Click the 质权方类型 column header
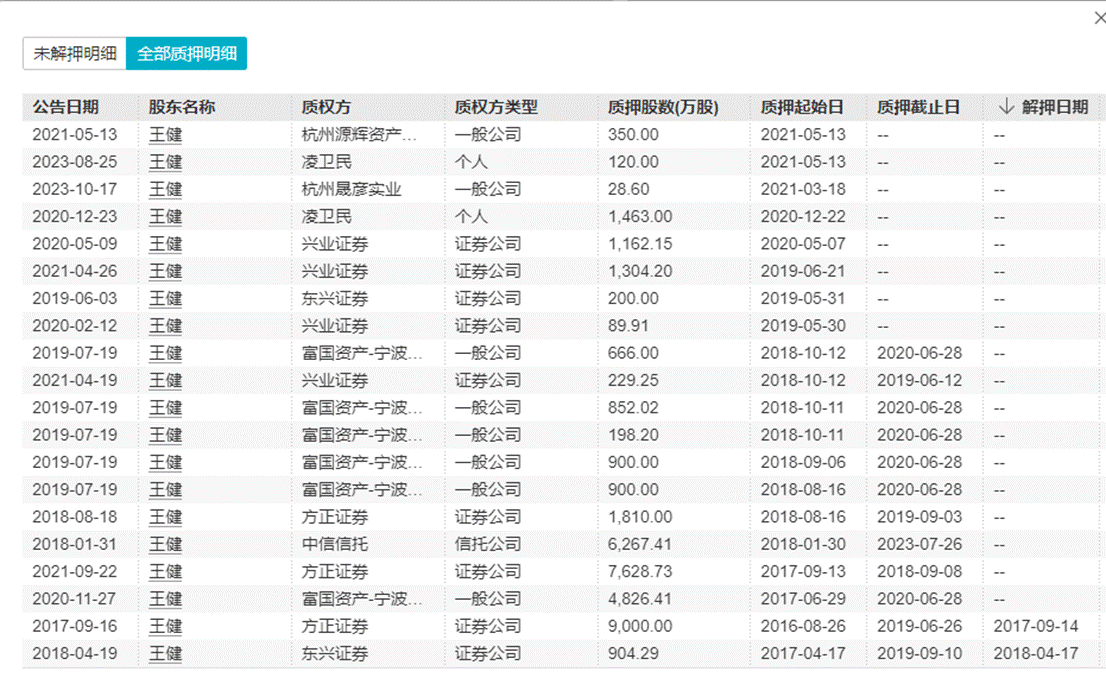The height and width of the screenshot is (678, 1106). pos(495,107)
